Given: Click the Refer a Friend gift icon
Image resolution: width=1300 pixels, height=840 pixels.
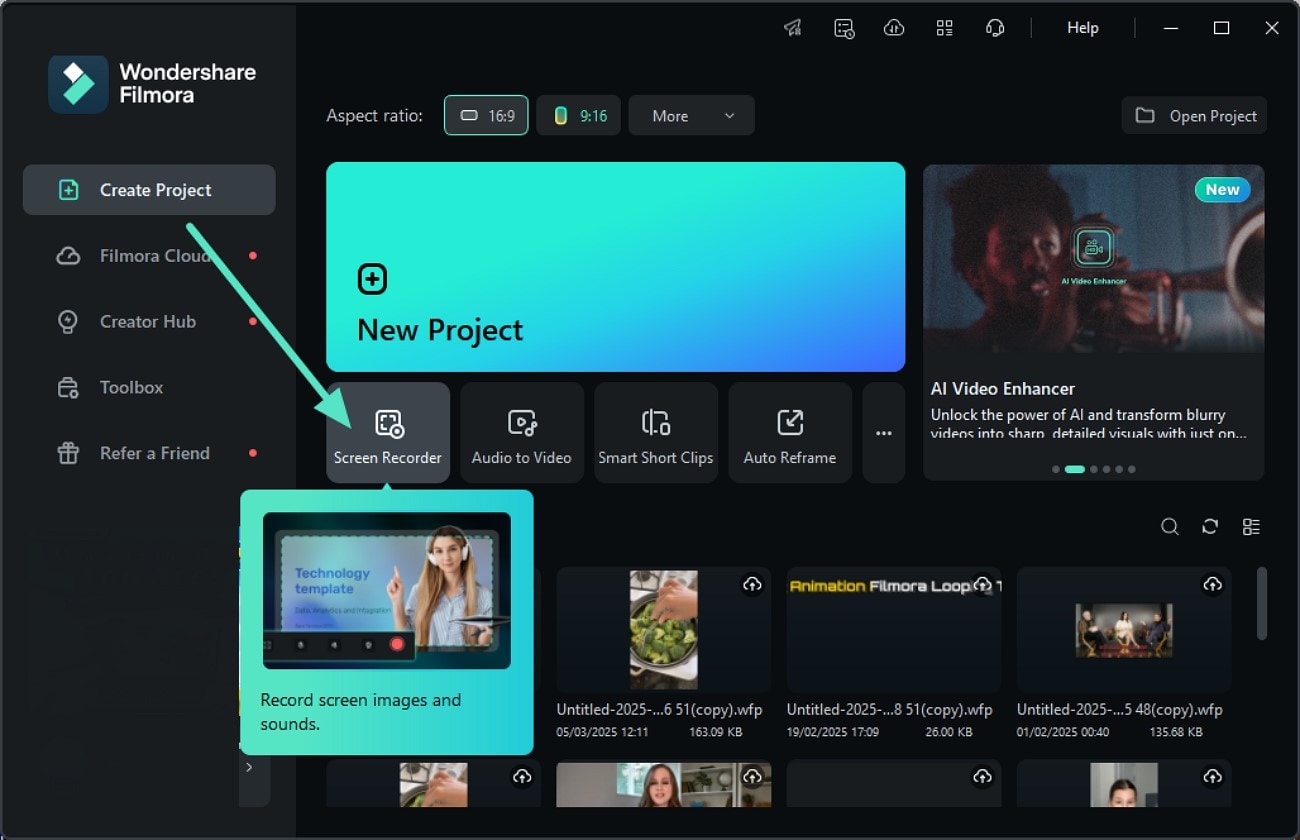Looking at the screenshot, I should (68, 453).
